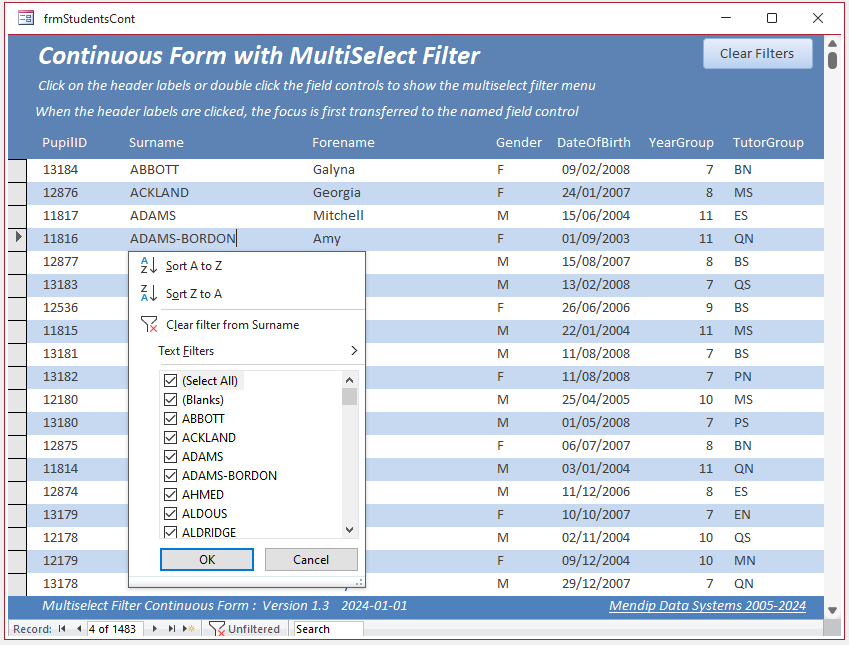The height and width of the screenshot is (645, 849).
Task: Click date of birth 24/01/2007
Action: (x=596, y=192)
